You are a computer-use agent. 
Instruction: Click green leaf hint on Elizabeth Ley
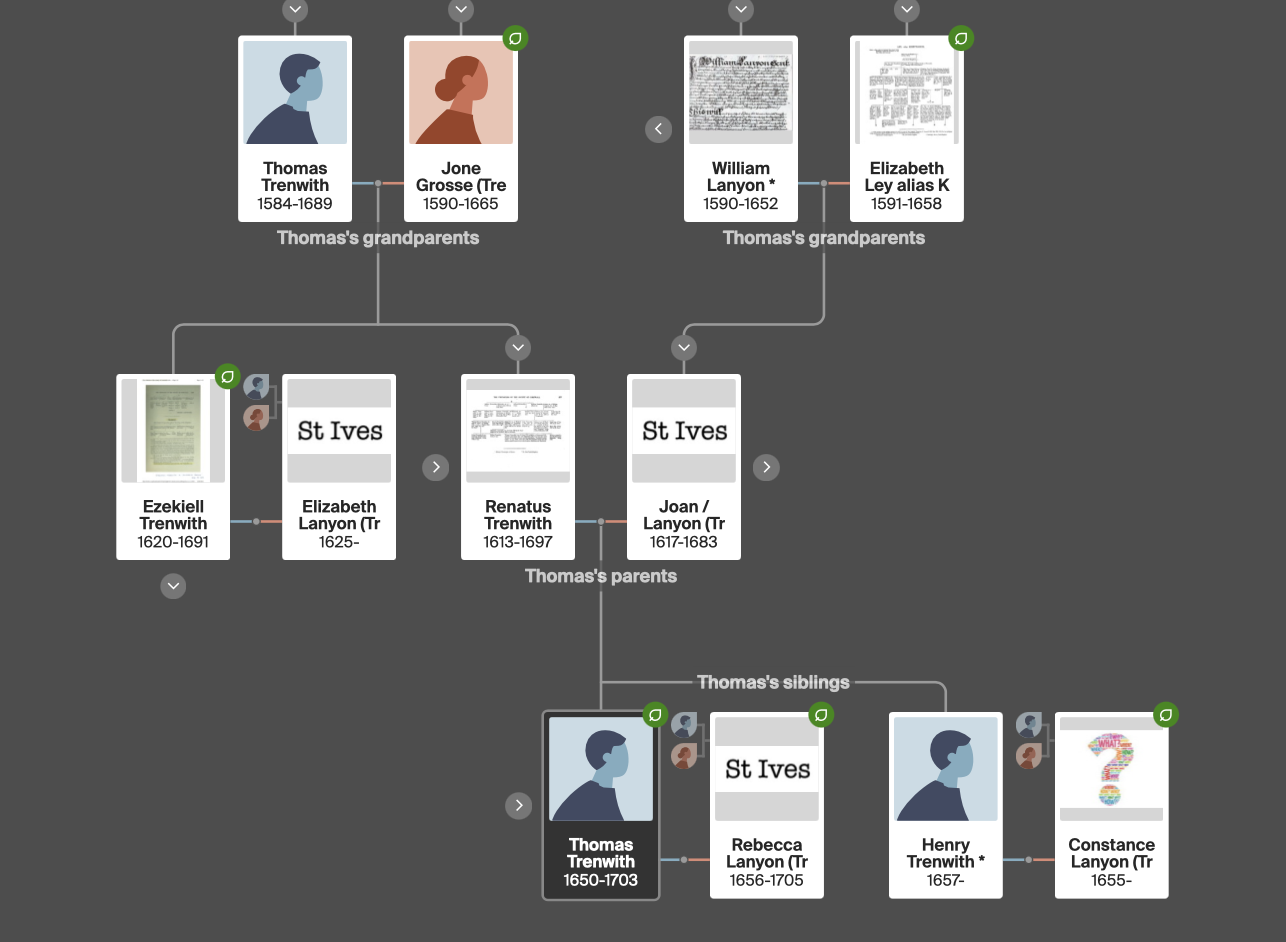961,39
